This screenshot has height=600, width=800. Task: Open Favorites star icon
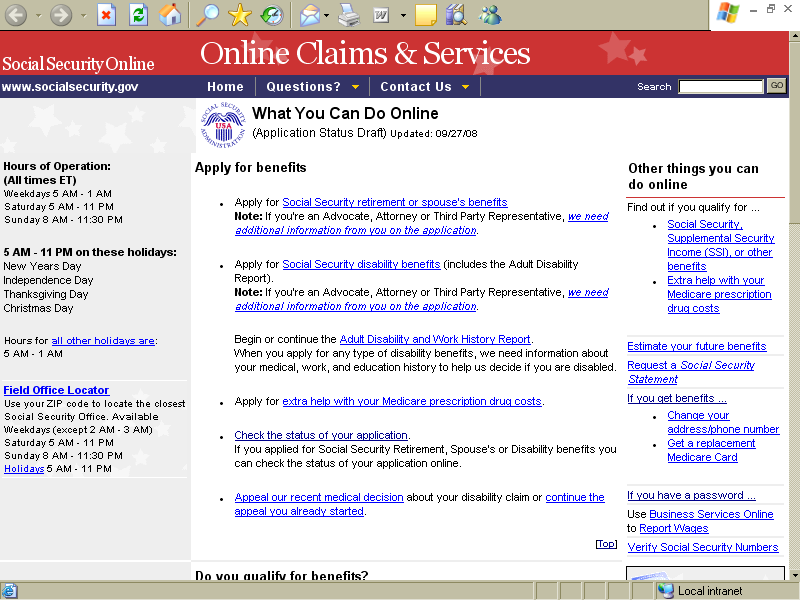click(x=240, y=15)
